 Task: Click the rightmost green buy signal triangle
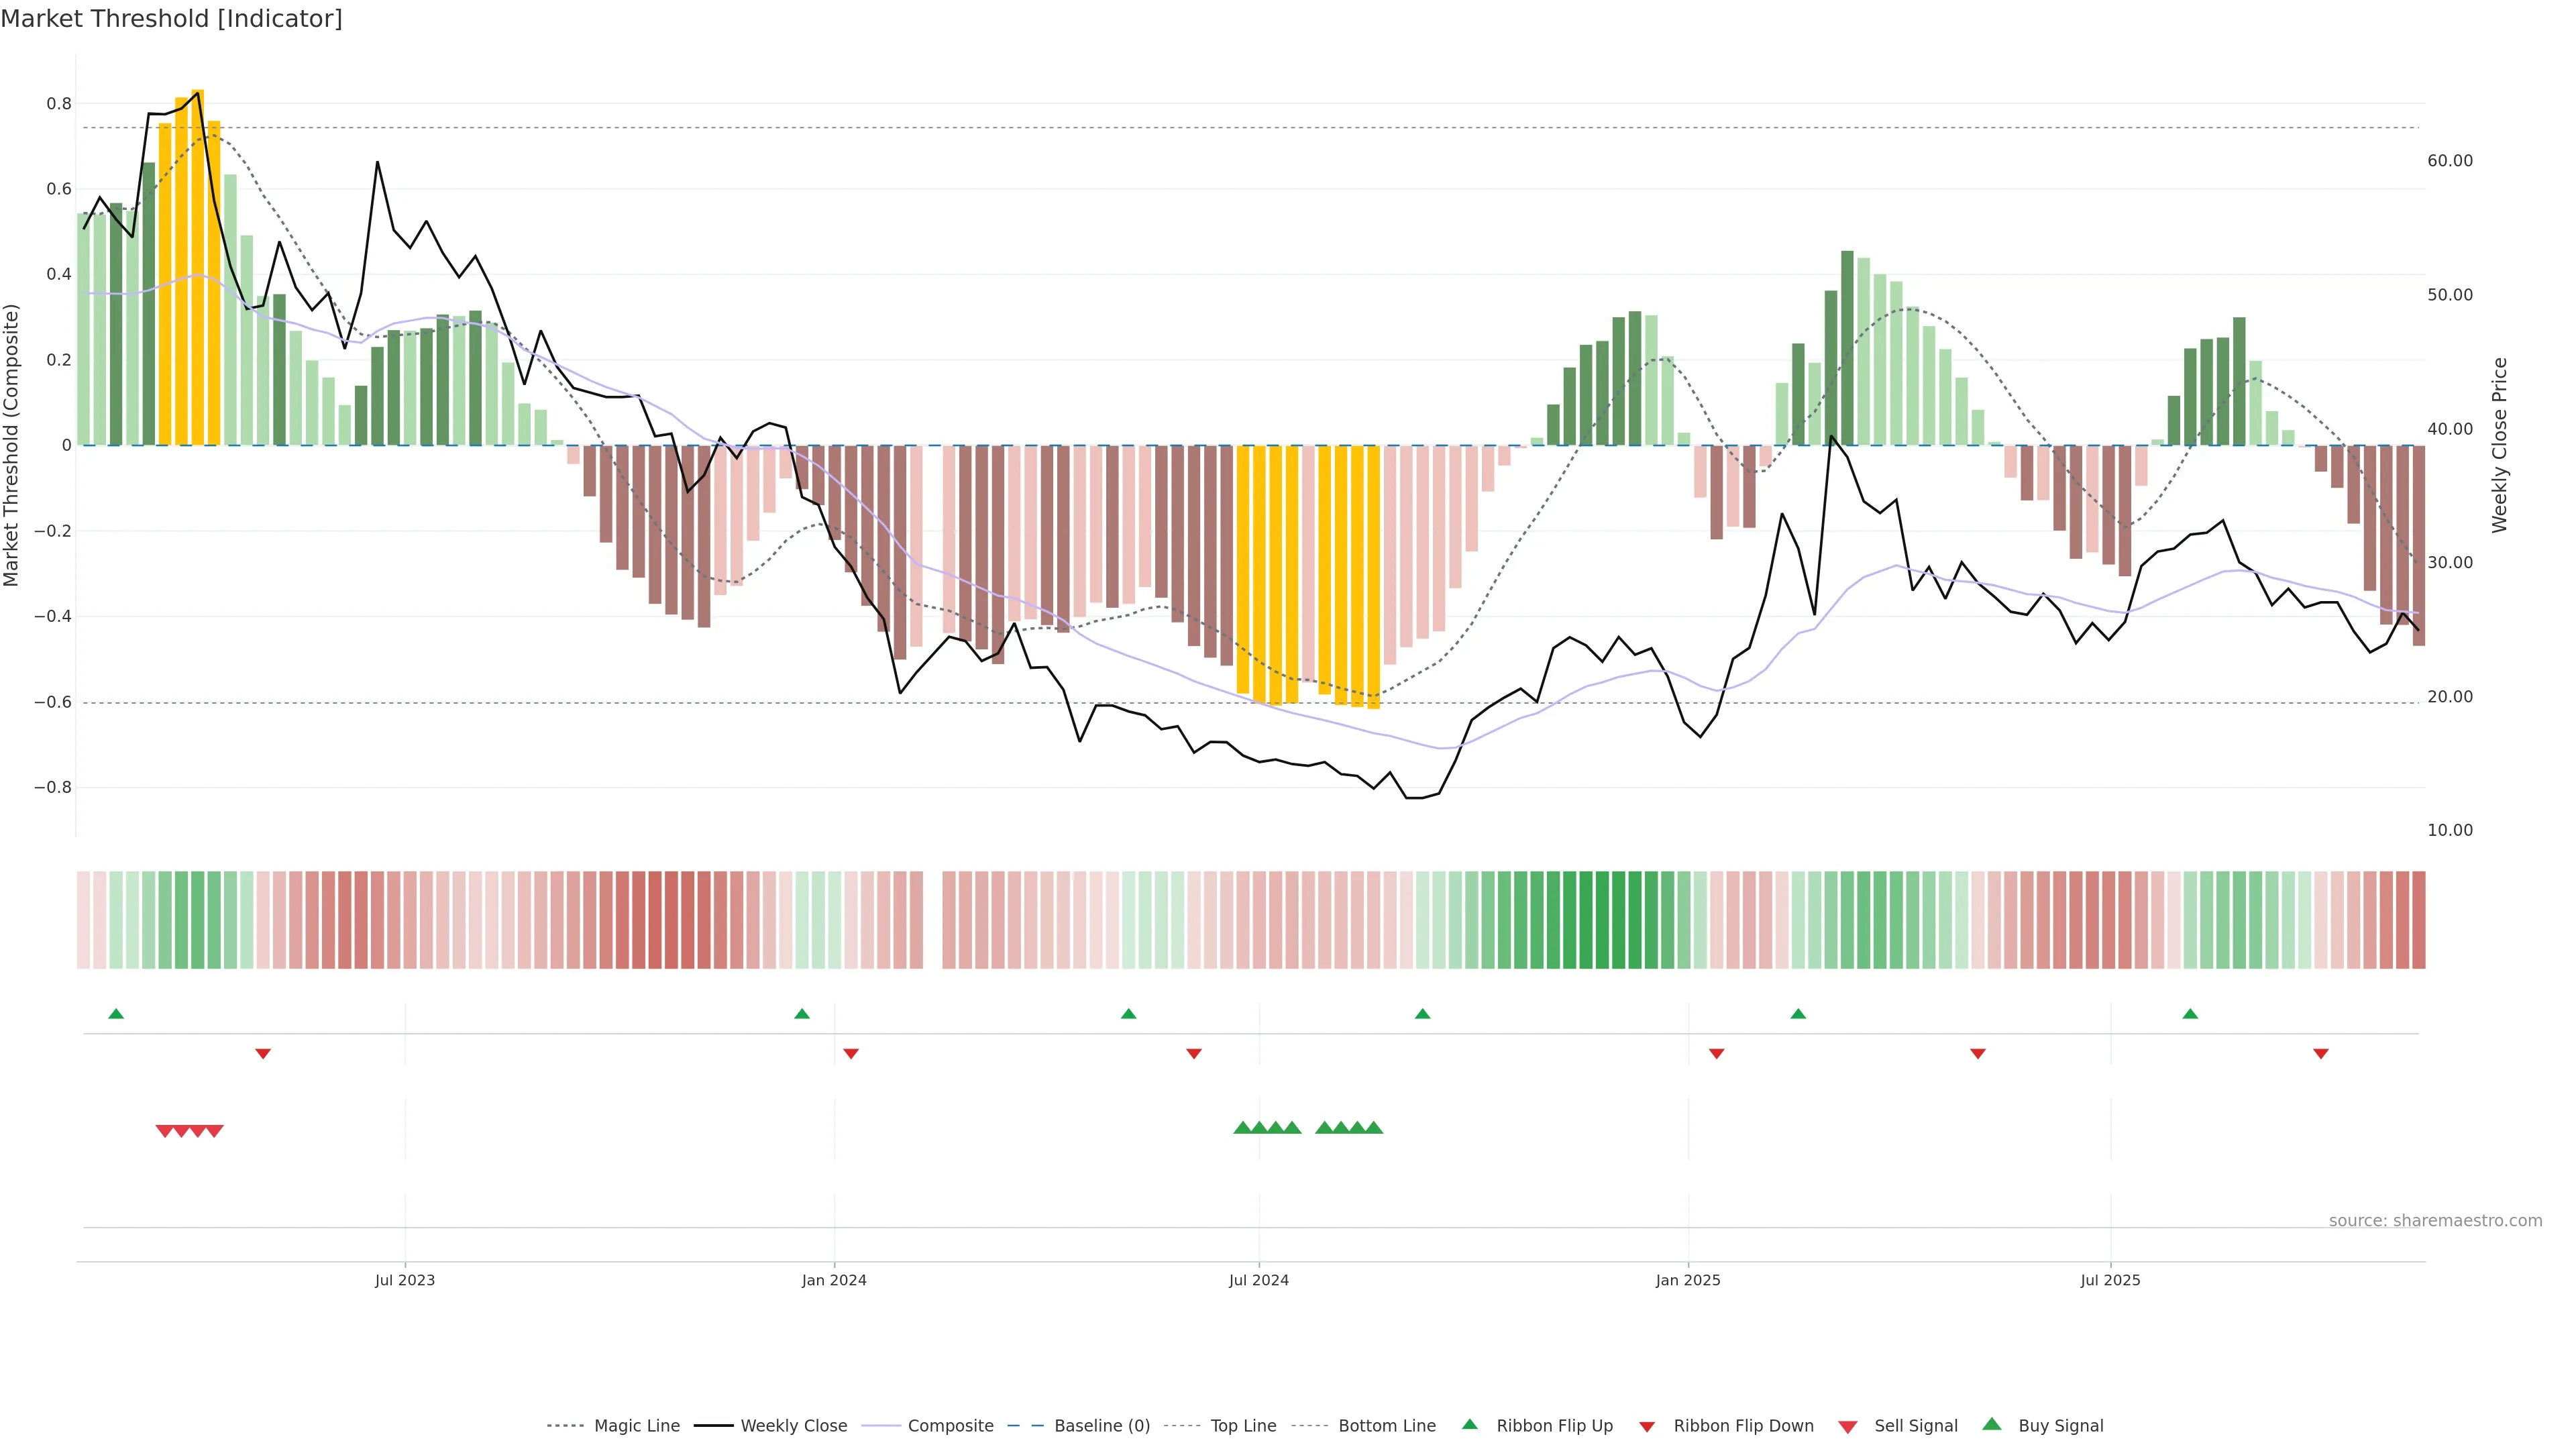pos(1374,1128)
